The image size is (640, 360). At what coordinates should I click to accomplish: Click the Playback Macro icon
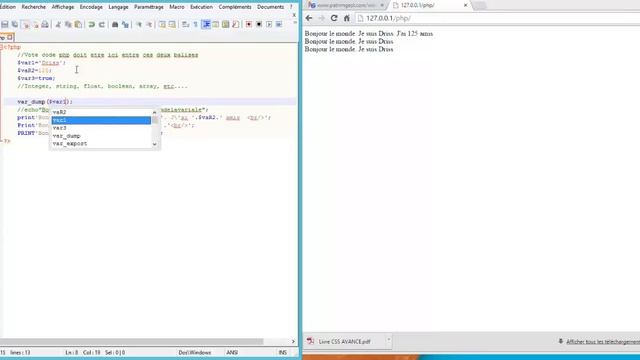[x=269, y=24]
